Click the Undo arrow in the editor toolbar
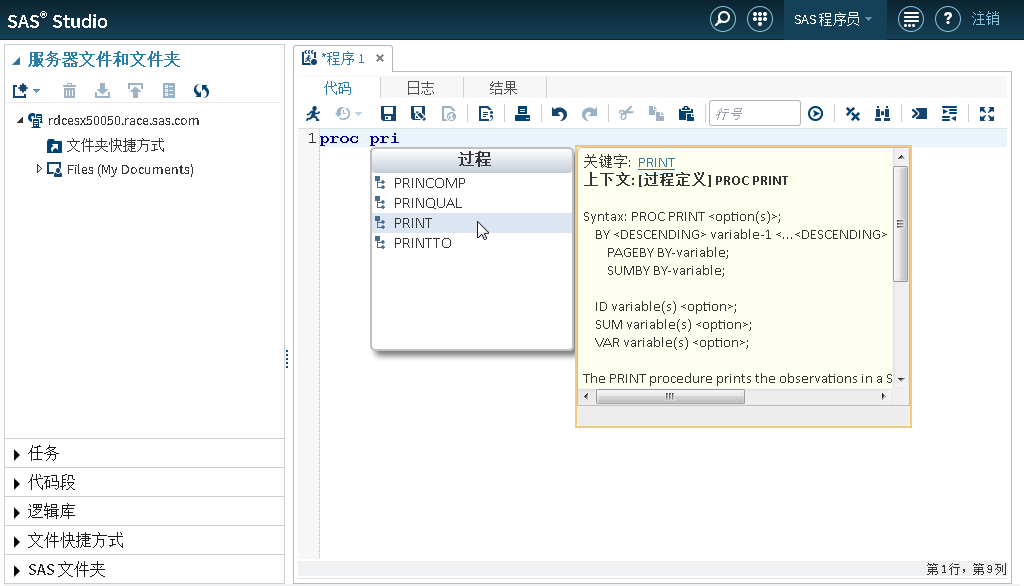This screenshot has height=586, width=1024. pos(559,114)
